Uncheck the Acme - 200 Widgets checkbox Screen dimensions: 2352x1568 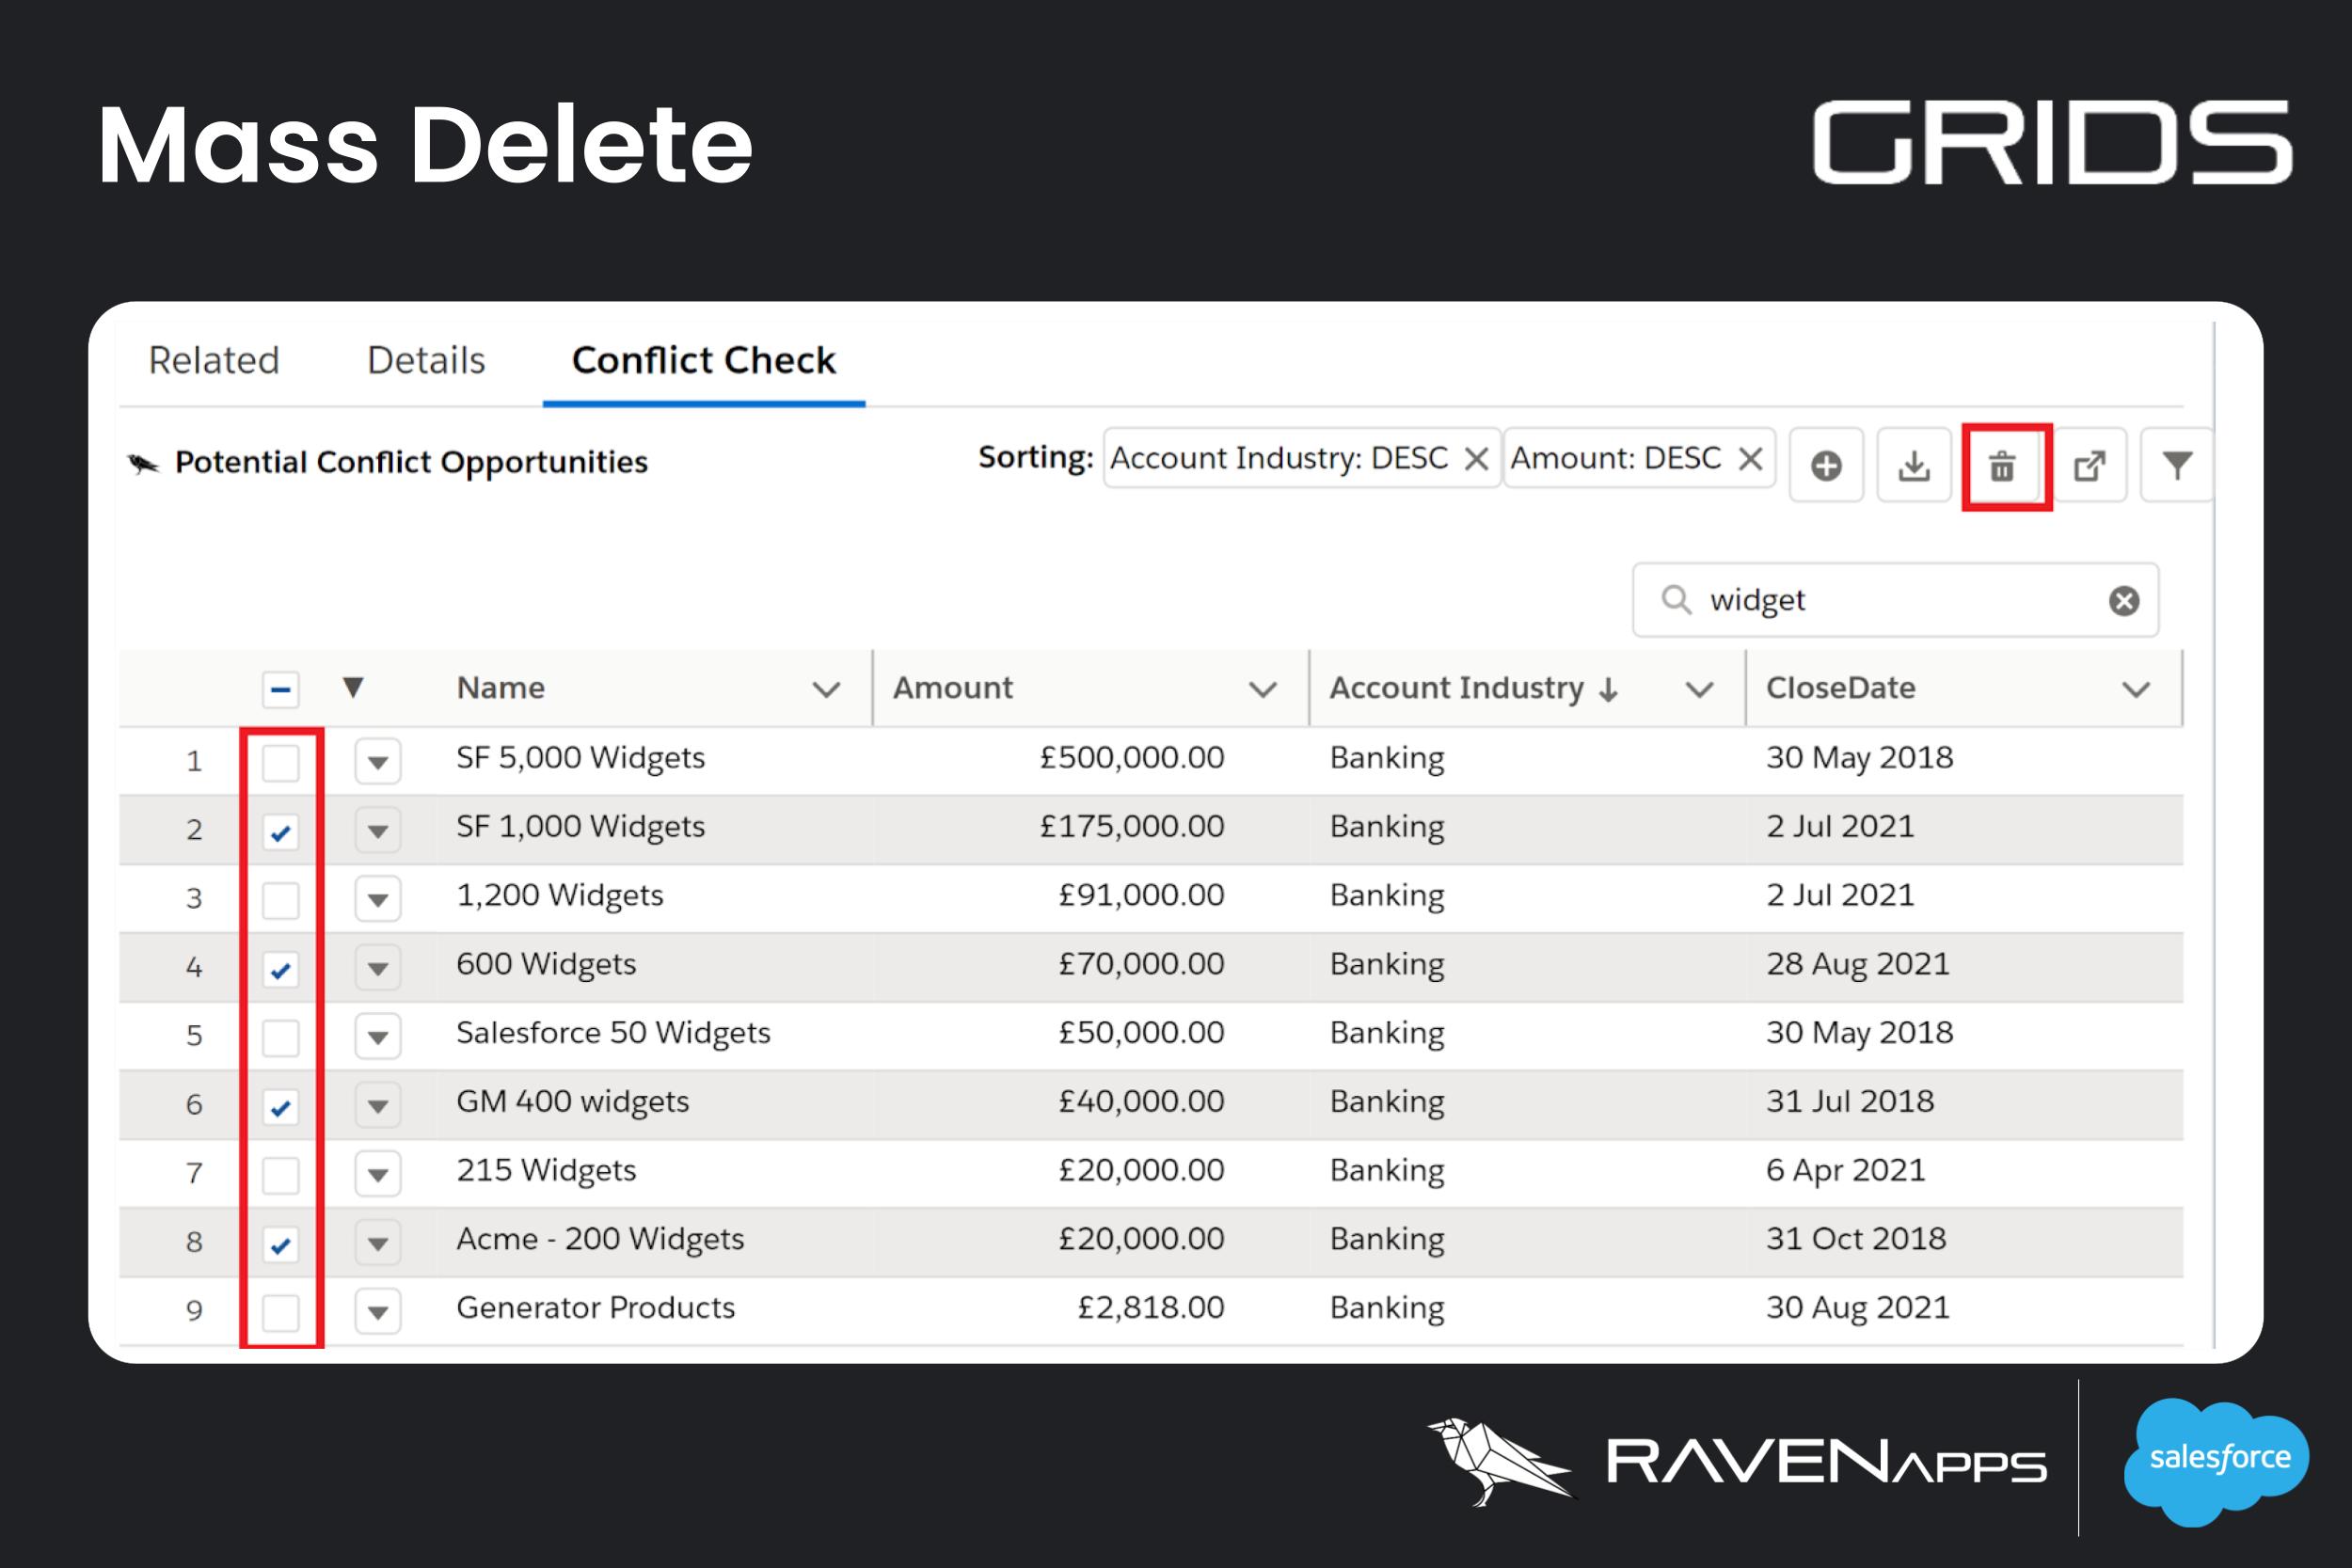click(280, 1244)
